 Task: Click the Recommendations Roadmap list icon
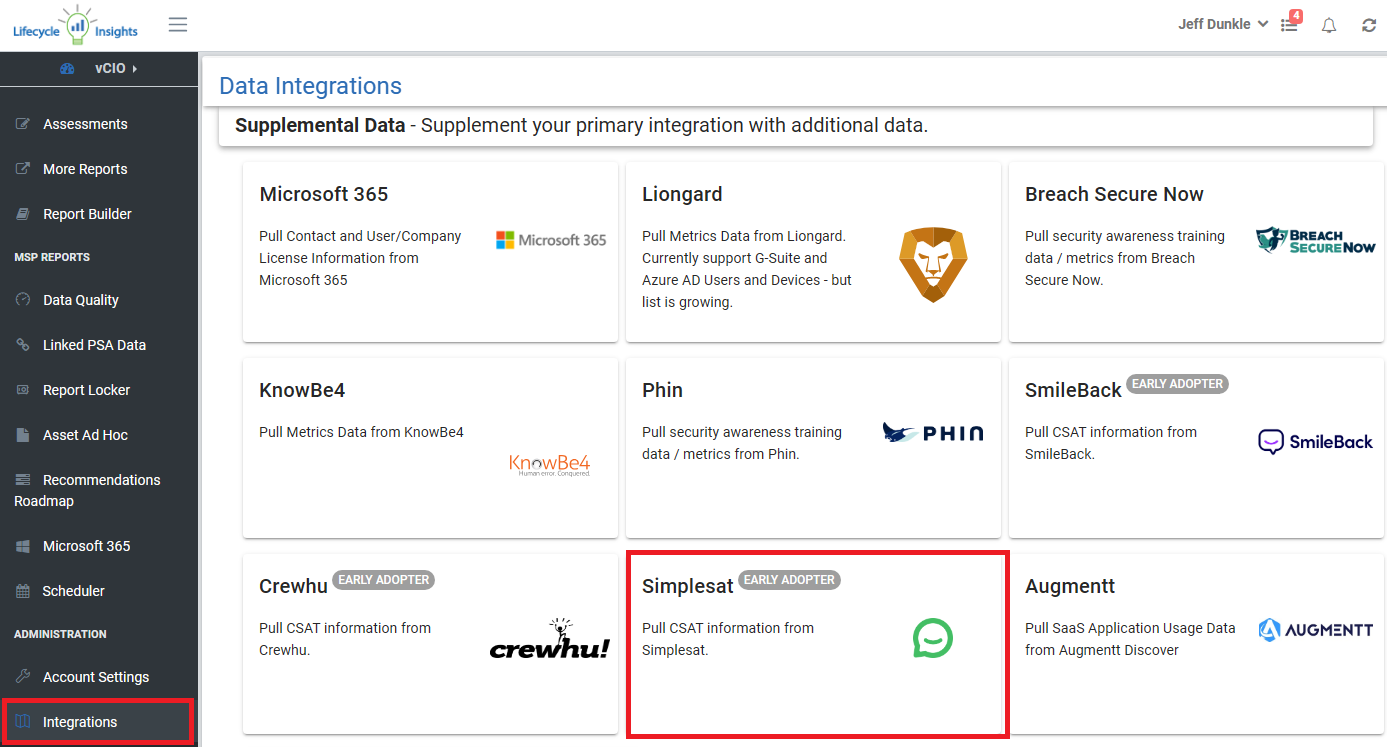(23, 480)
